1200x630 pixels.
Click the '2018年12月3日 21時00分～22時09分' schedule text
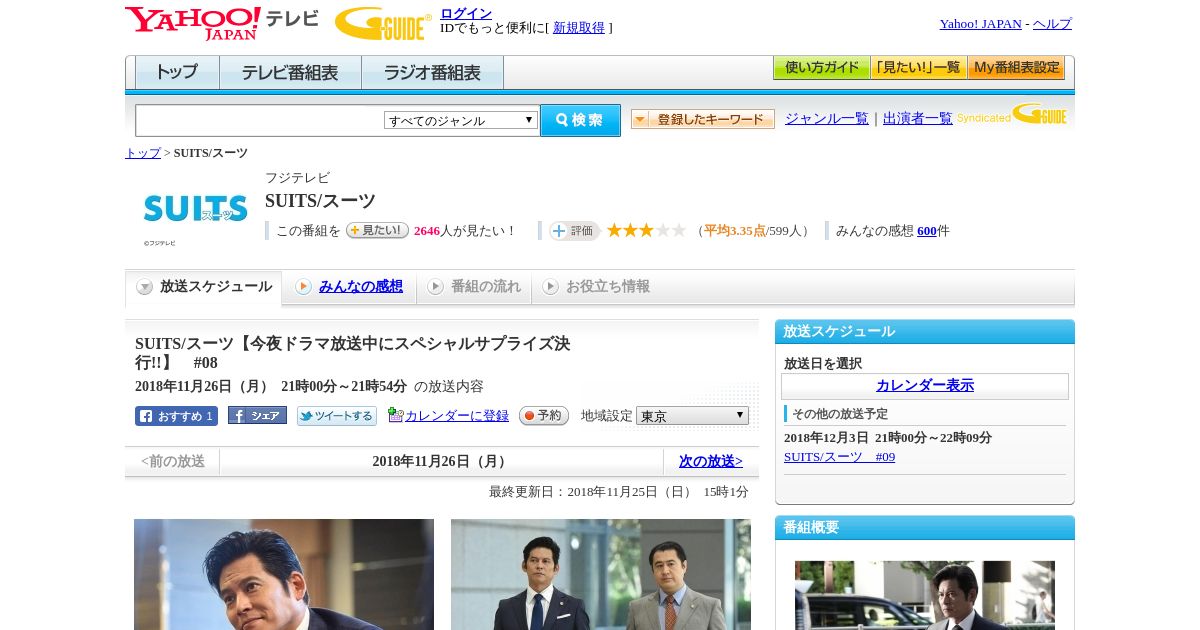pyautogui.click(x=888, y=437)
